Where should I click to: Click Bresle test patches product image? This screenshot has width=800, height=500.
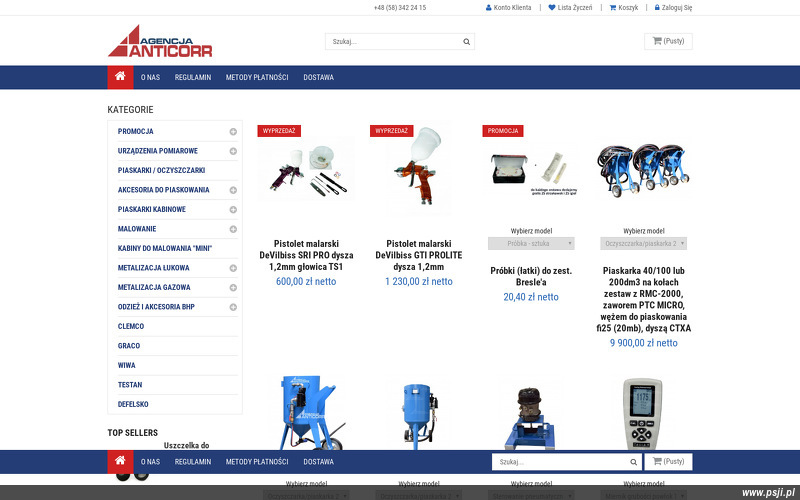pyautogui.click(x=531, y=173)
